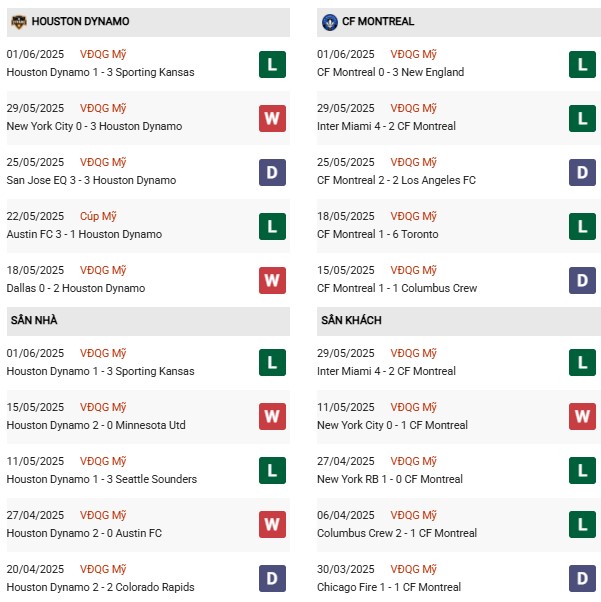601x602 pixels.
Task: Click the W badge for New York City 0-3 Houston Dynamo
Action: (x=272, y=118)
